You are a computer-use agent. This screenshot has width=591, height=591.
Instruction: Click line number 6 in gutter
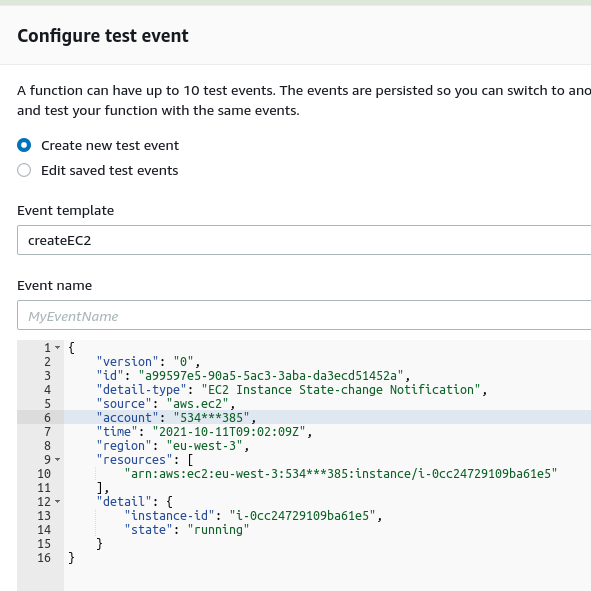coord(47,418)
